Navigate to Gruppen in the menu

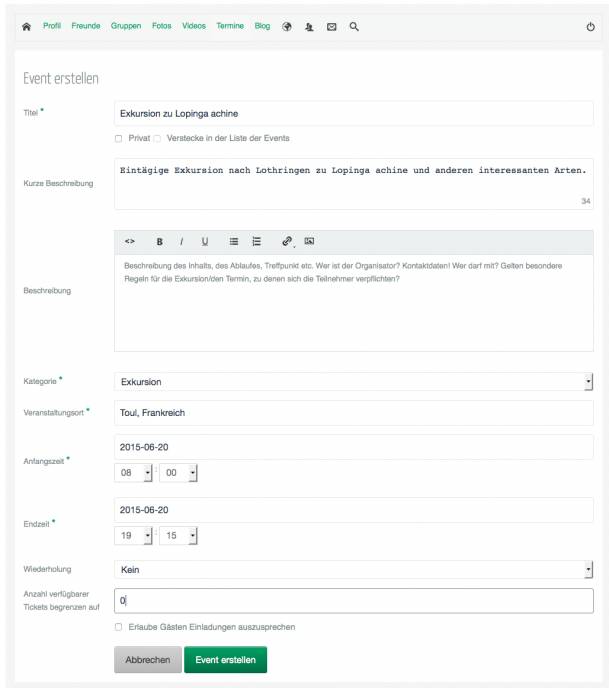pyautogui.click(x=126, y=26)
